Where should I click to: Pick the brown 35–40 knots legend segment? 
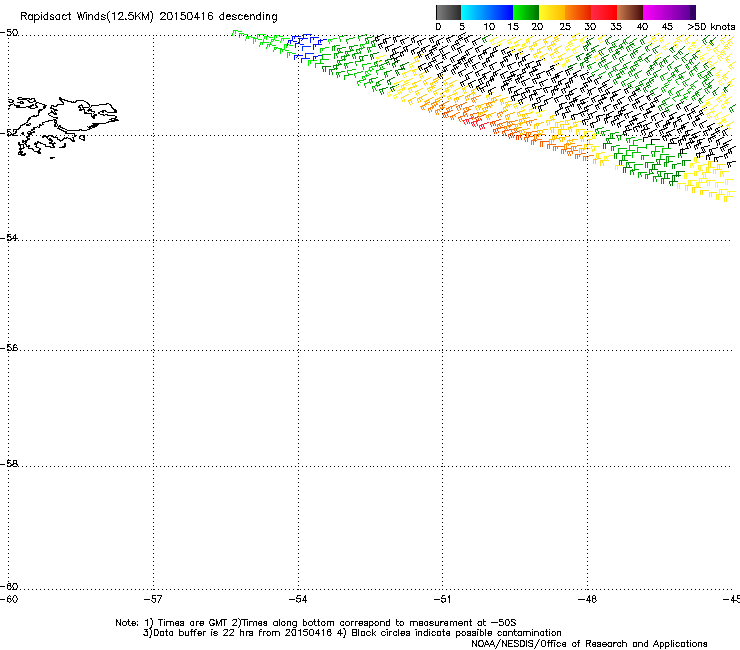pos(630,12)
